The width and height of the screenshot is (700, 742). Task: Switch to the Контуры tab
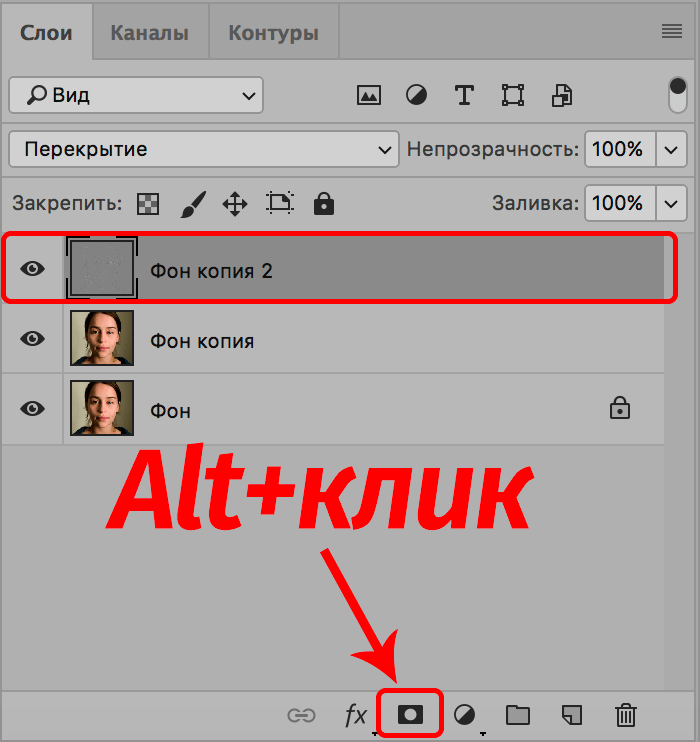click(x=273, y=33)
